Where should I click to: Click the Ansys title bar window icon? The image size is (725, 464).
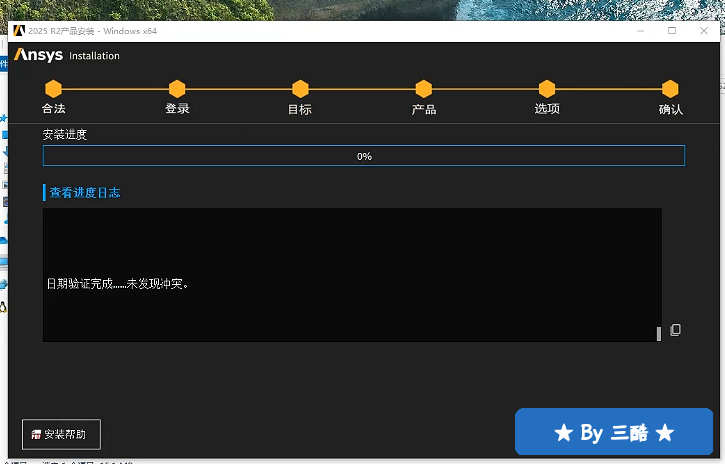click(19, 31)
